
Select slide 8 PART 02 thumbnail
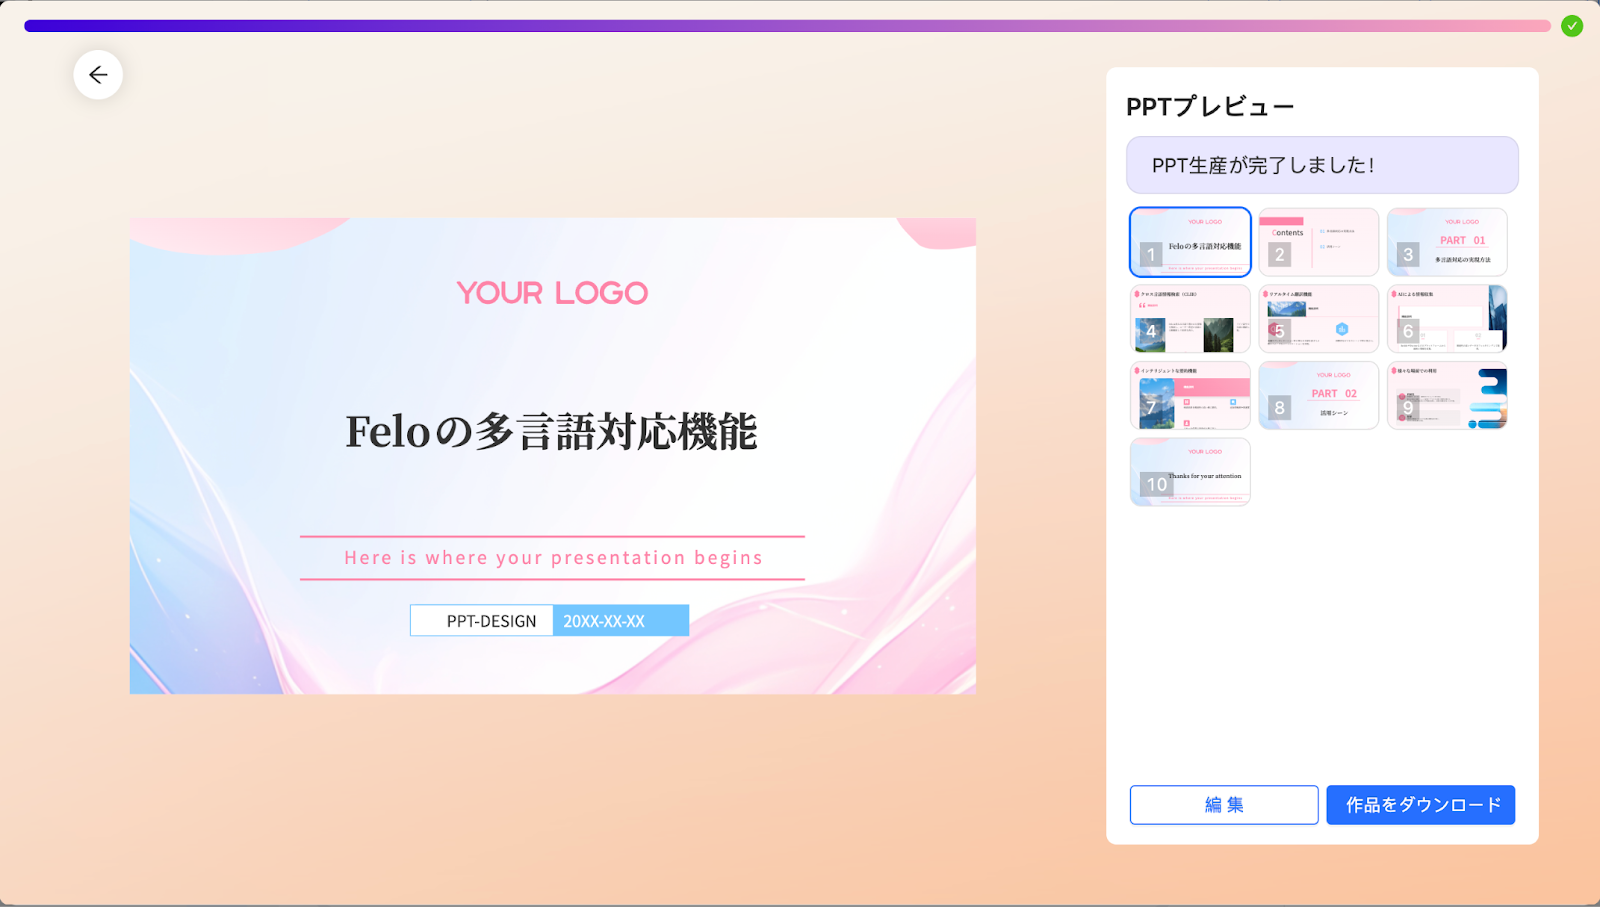(1318, 396)
